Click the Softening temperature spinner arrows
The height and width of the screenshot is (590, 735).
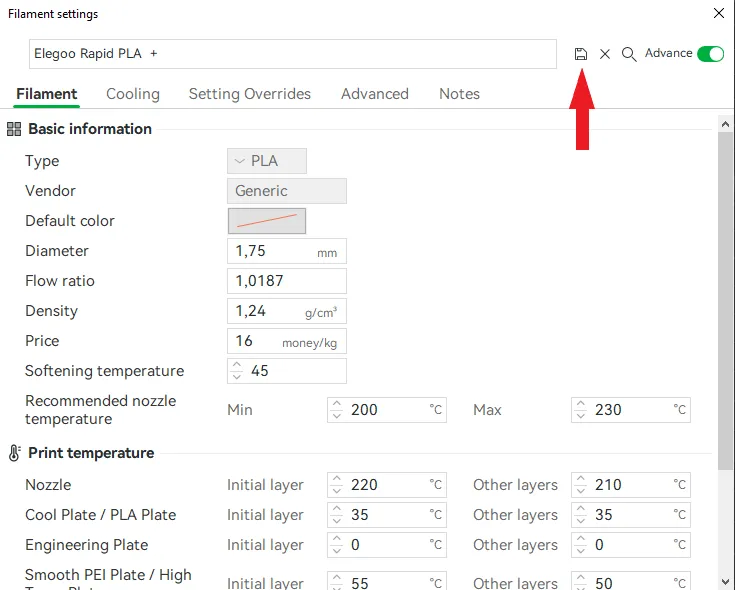[x=237, y=371]
